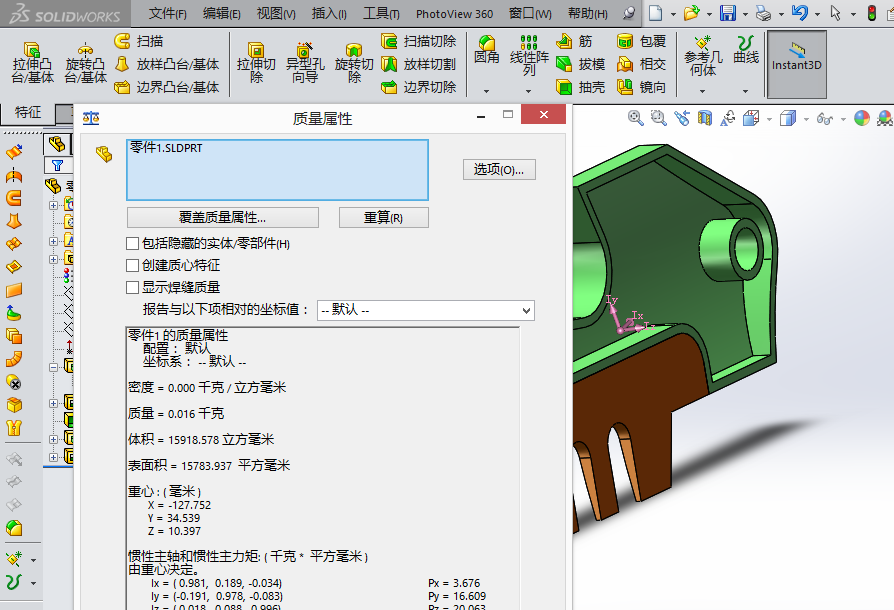The height and width of the screenshot is (610, 894).
Task: Open the 插入 menu
Action: [x=329, y=14]
